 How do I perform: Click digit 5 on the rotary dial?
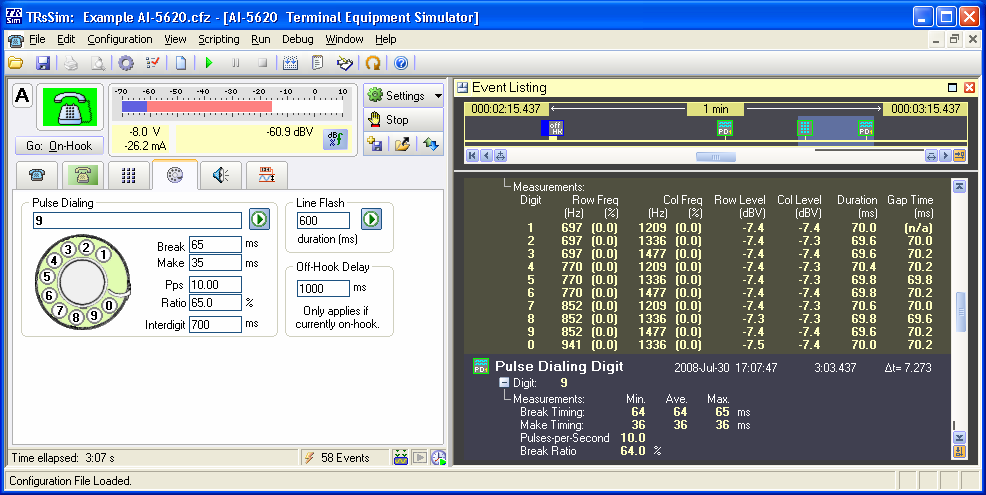[x=47, y=277]
